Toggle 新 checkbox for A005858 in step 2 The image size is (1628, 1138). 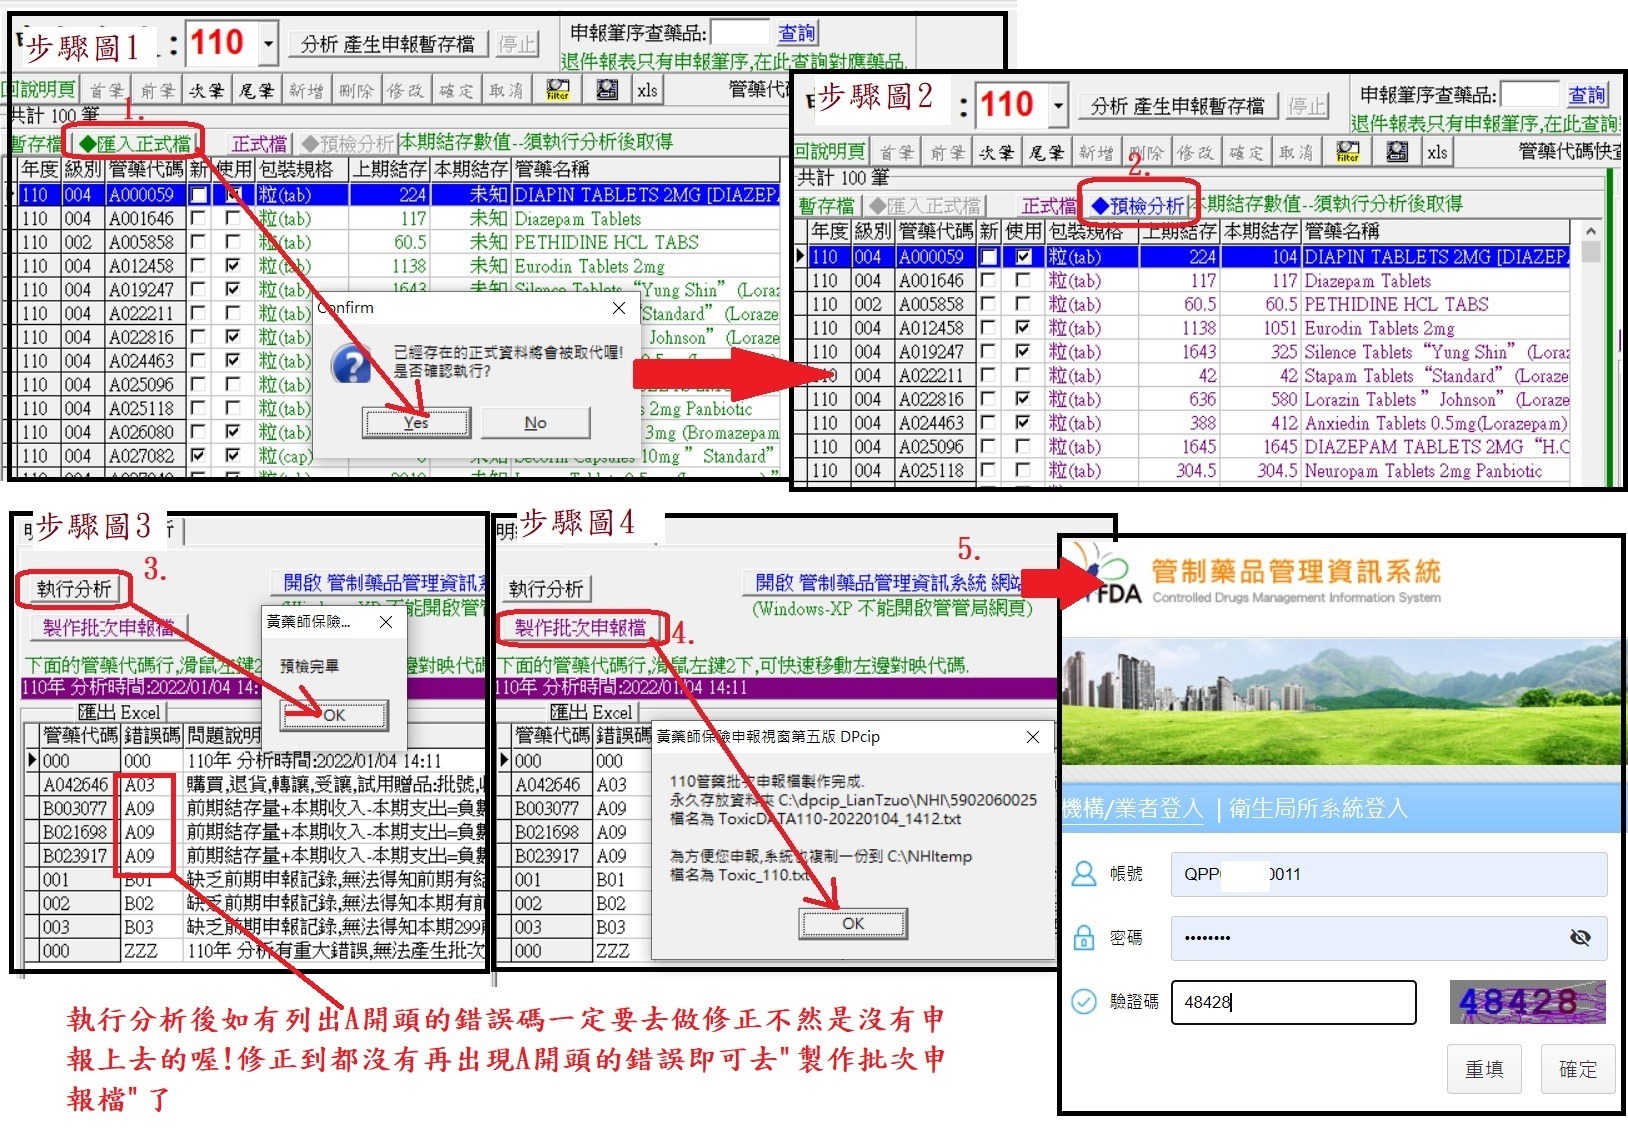(x=988, y=304)
